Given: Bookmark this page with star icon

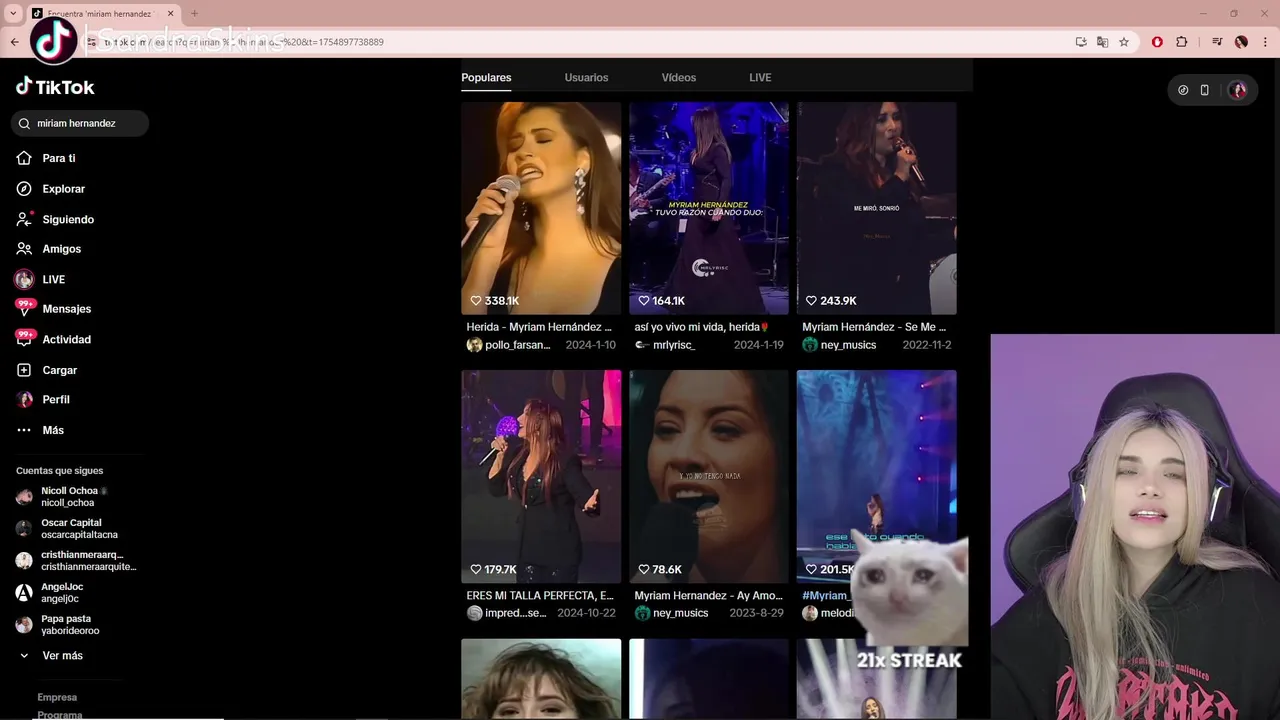Looking at the screenshot, I should click(x=1124, y=42).
